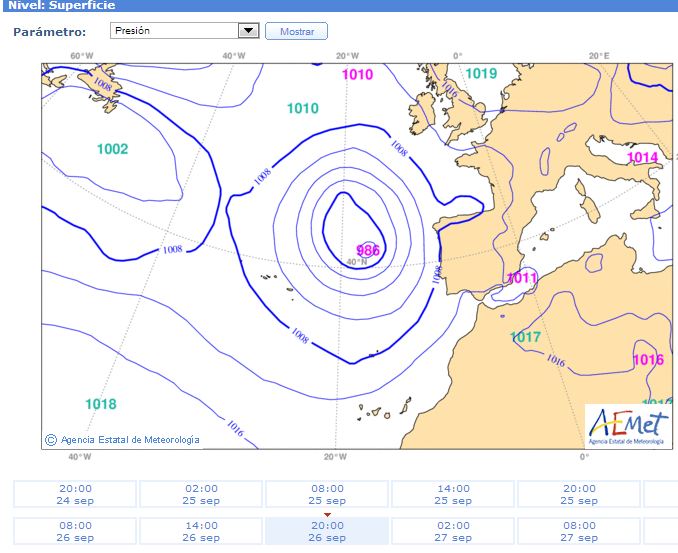Select the 08:00 27 sep time slot
The image size is (678, 553).
click(579, 530)
